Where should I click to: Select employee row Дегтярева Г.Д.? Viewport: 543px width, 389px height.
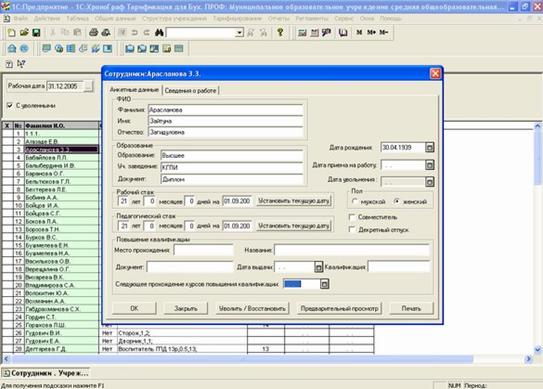point(61,349)
